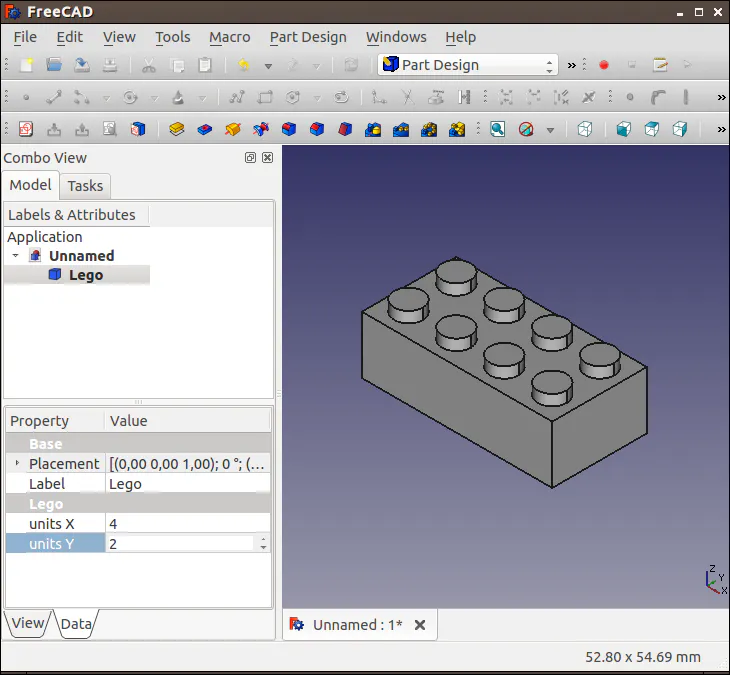
Task: Open the Part Design menu
Action: click(x=308, y=37)
